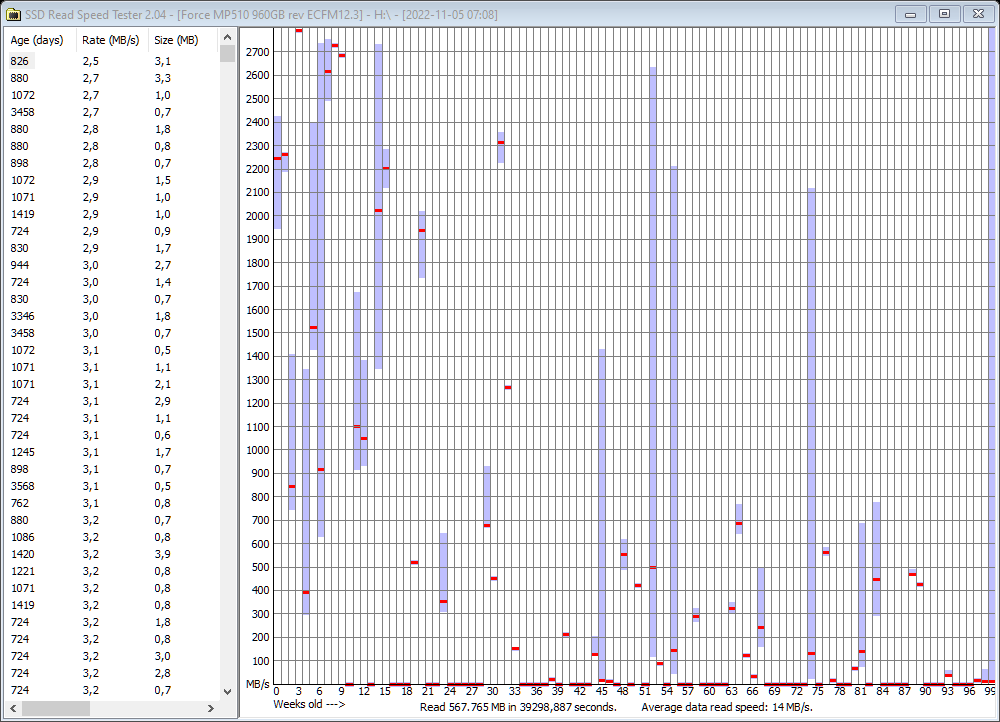Image resolution: width=1000 pixels, height=722 pixels.
Task: Select the row 1072 with size 0,5
Action: click(112, 350)
